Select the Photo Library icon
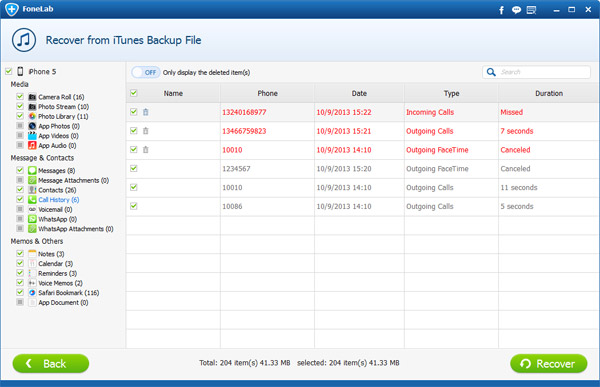 point(32,116)
